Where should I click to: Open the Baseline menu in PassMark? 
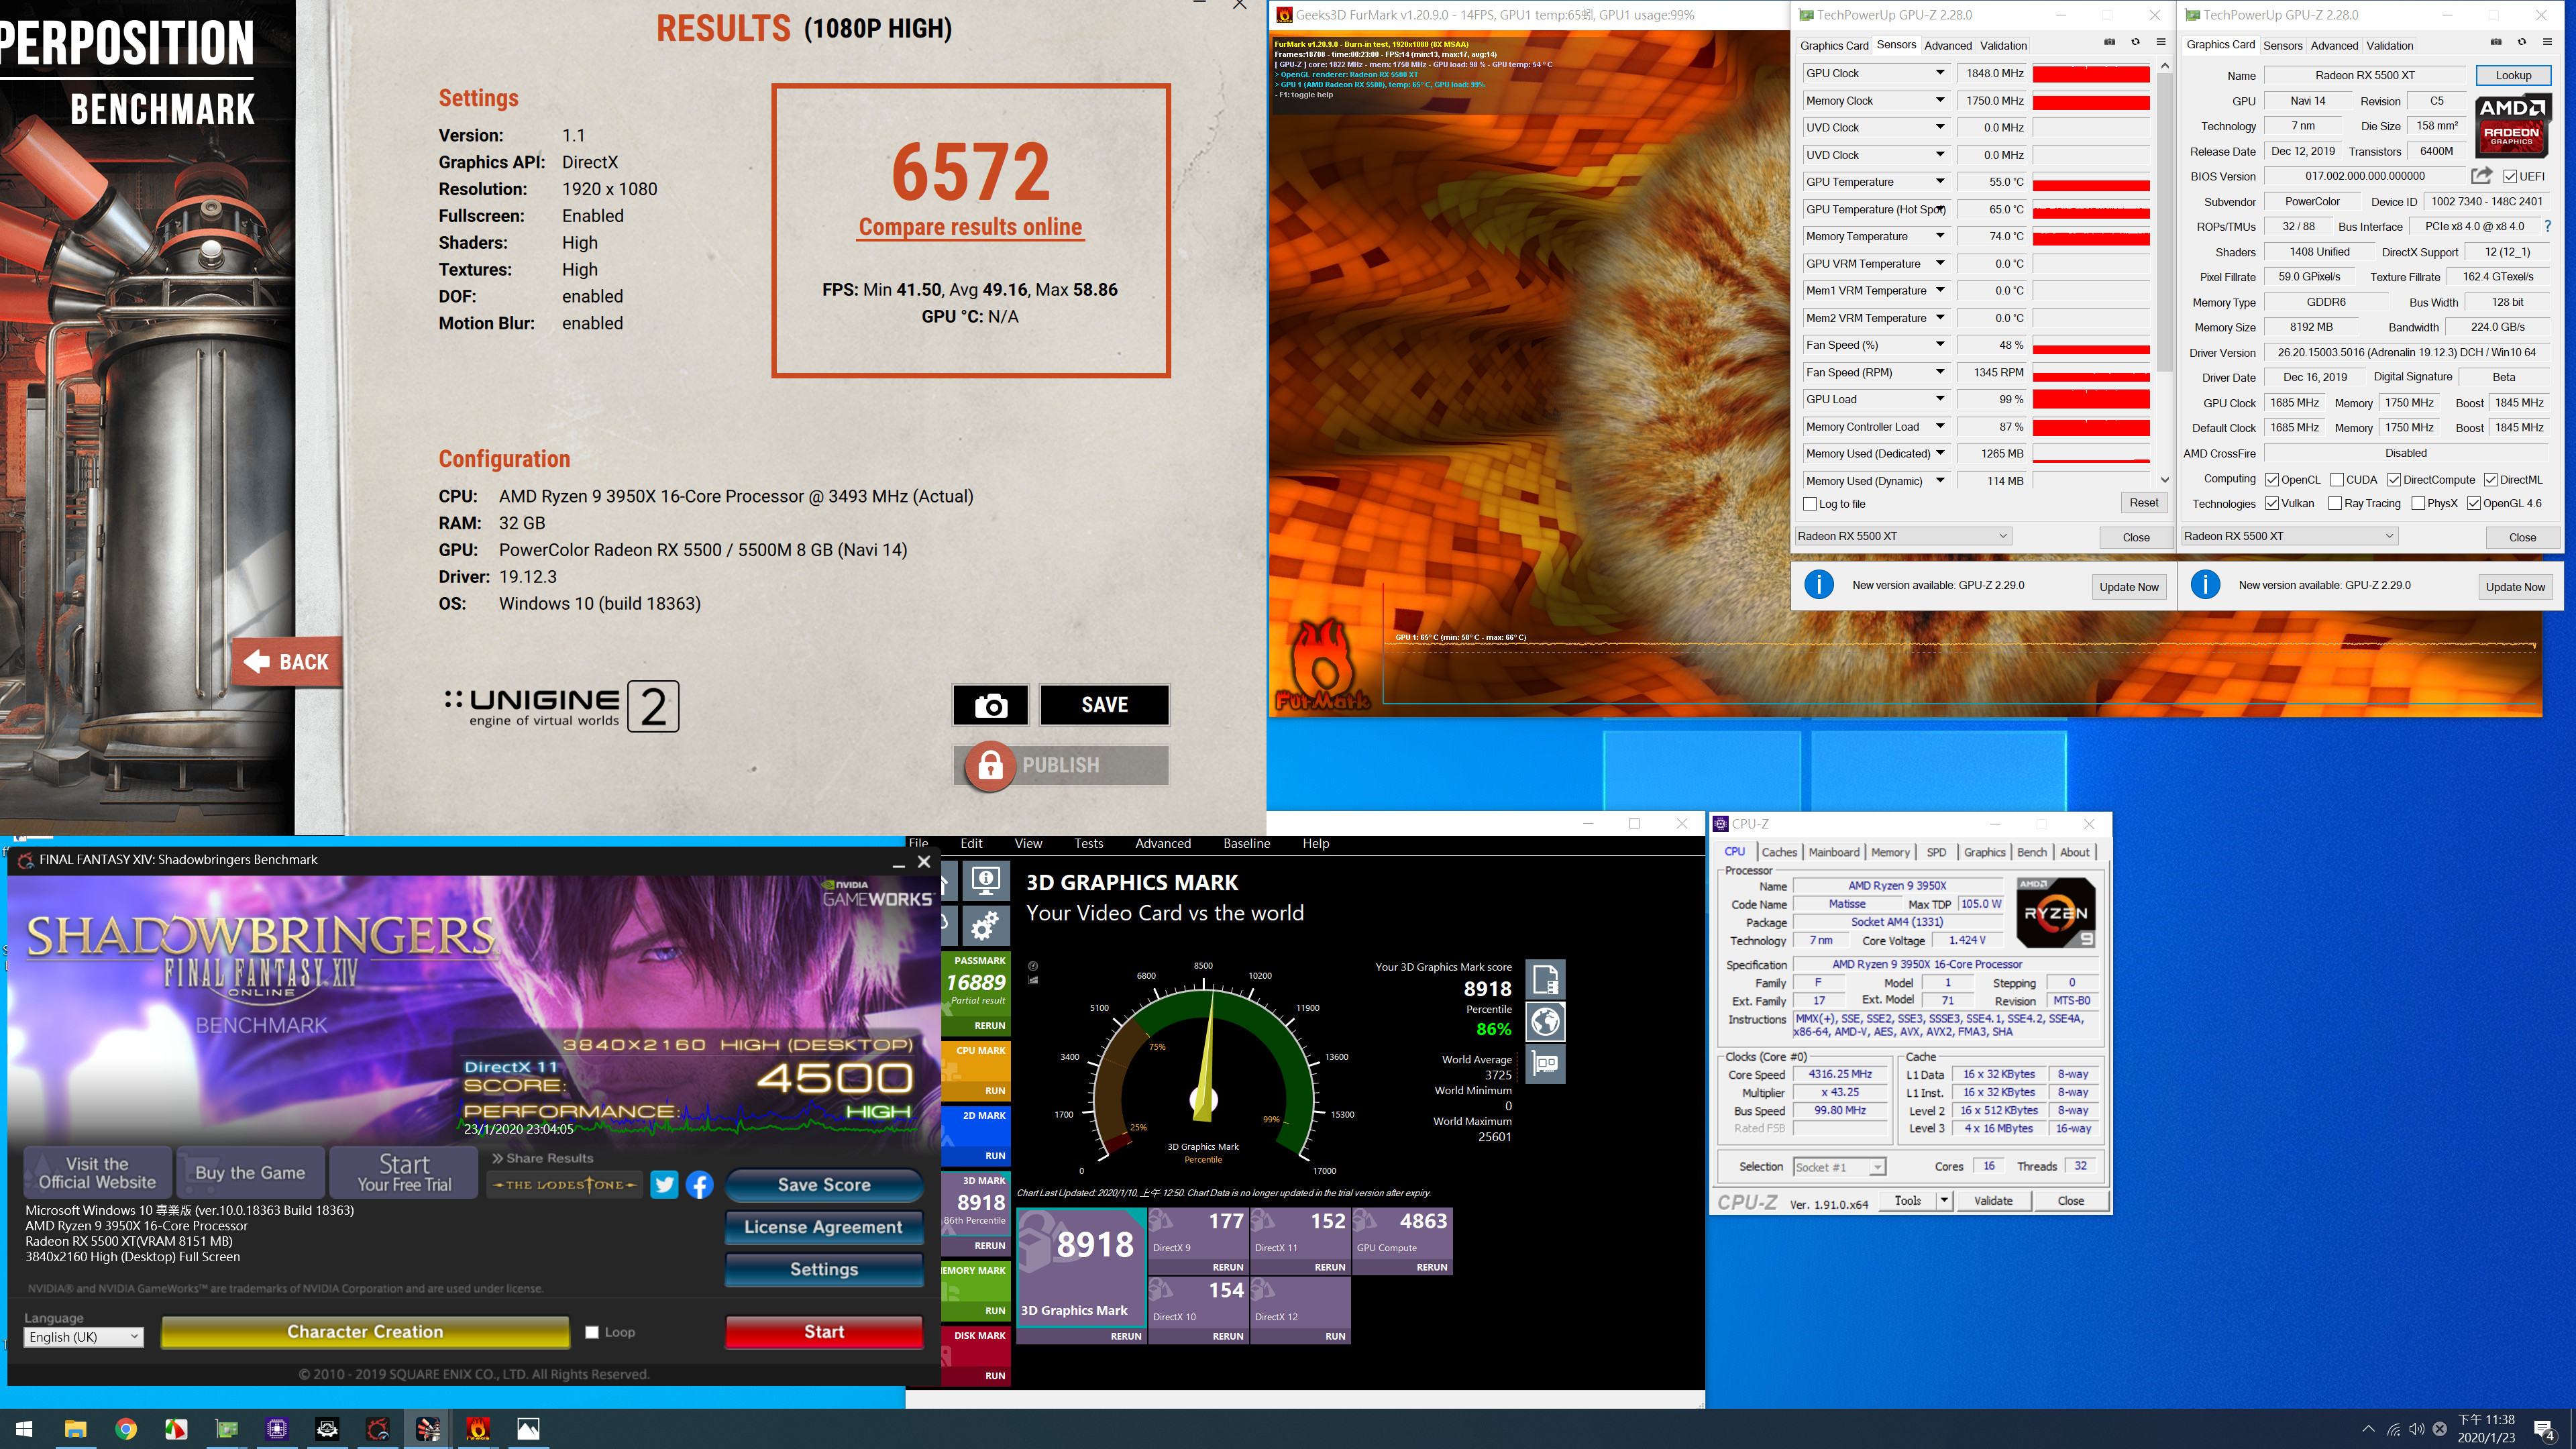pyautogui.click(x=1246, y=843)
